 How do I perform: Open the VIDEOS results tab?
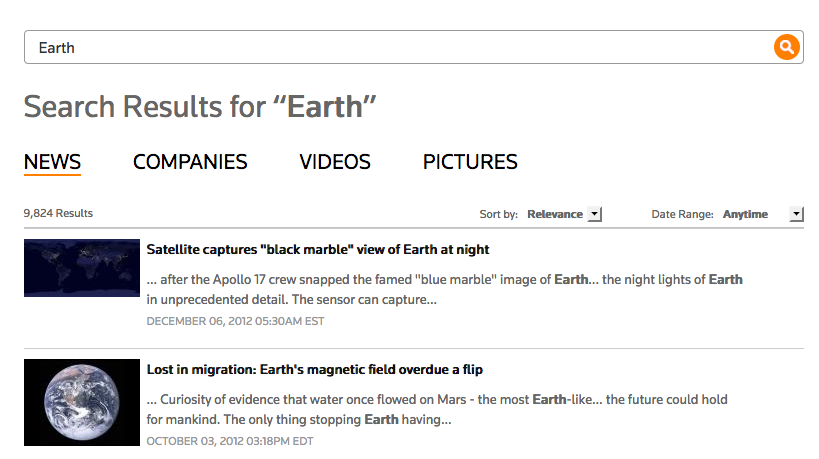(335, 162)
